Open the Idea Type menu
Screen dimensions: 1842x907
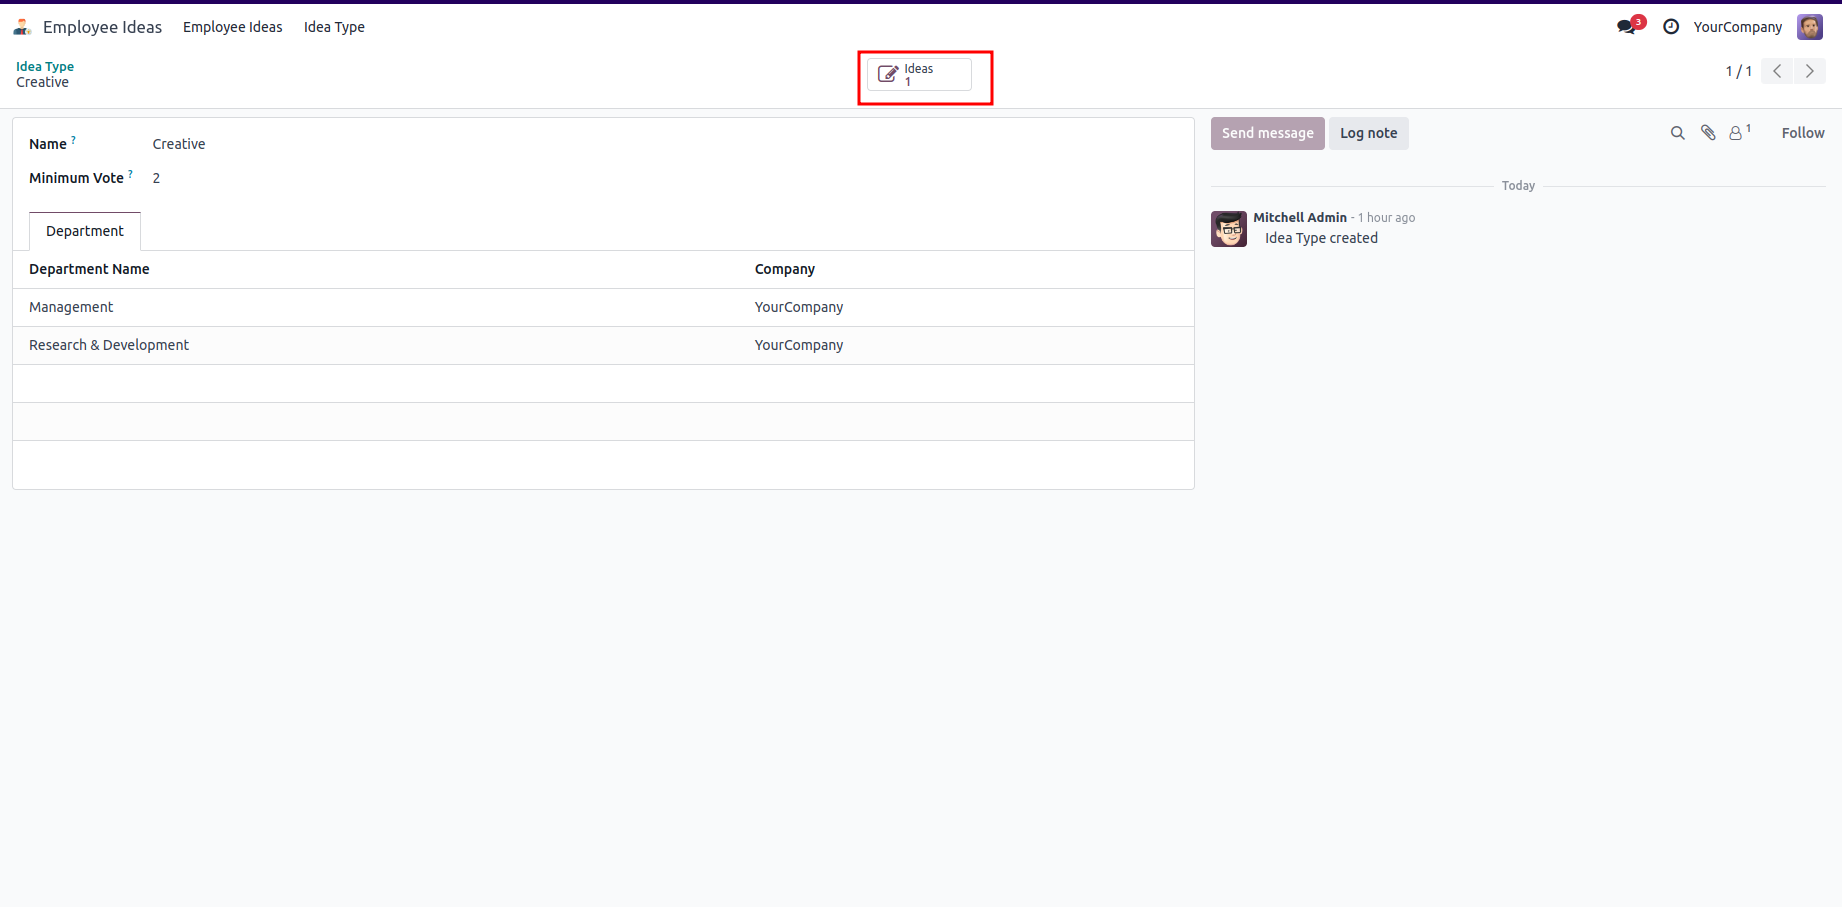point(334,27)
